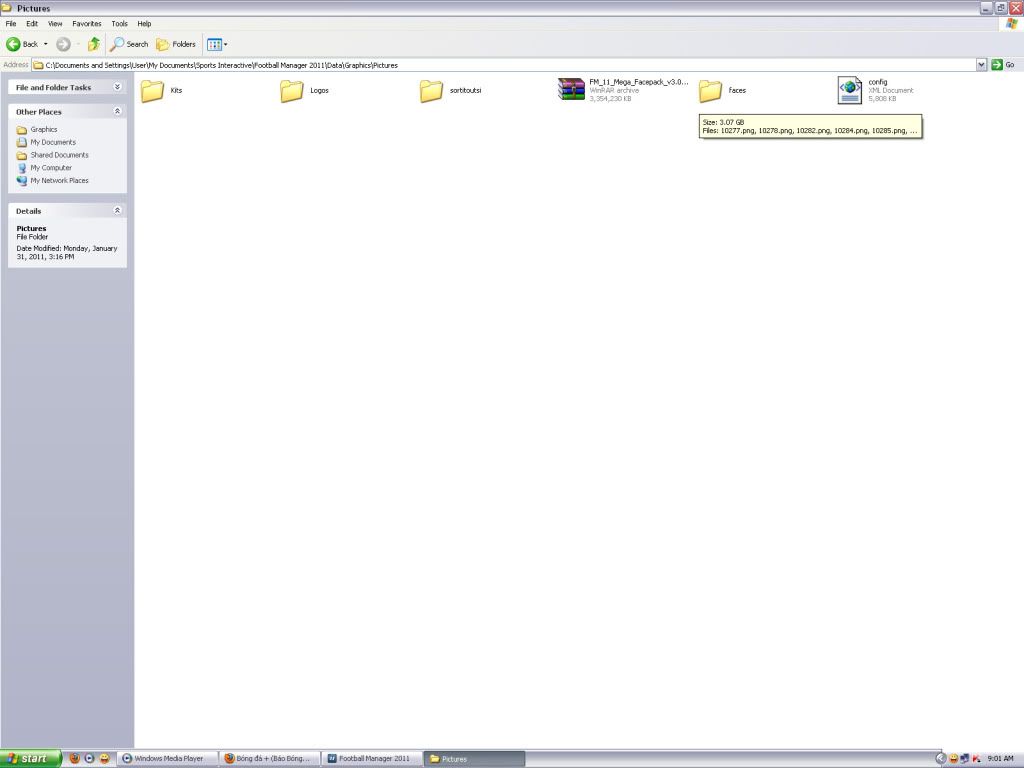Open the File menu
The image size is (1024, 768).
11,24
